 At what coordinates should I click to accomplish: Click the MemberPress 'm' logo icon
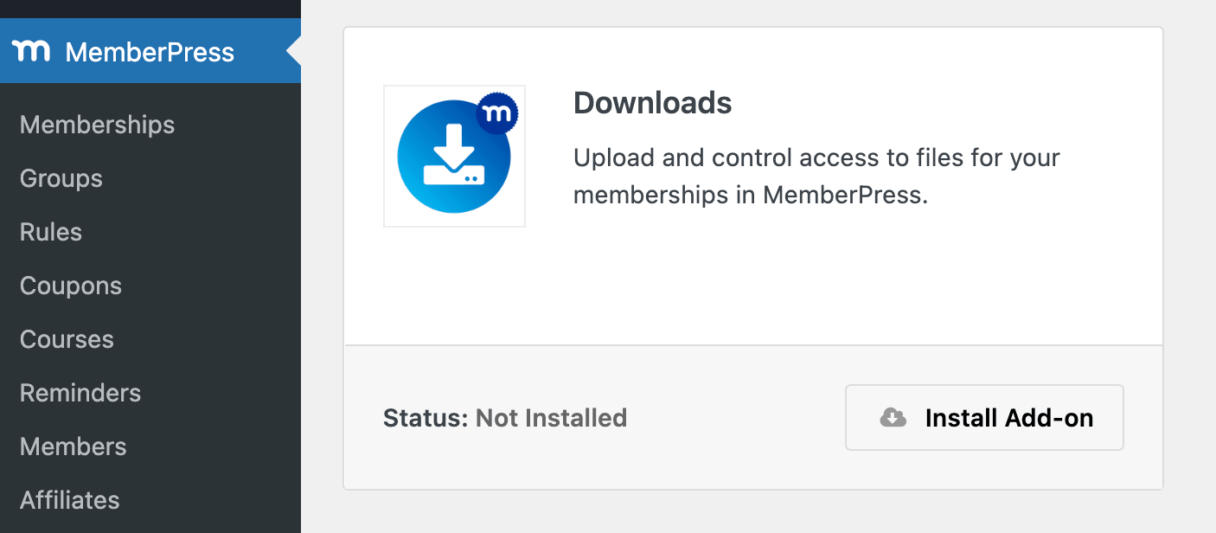(31, 51)
